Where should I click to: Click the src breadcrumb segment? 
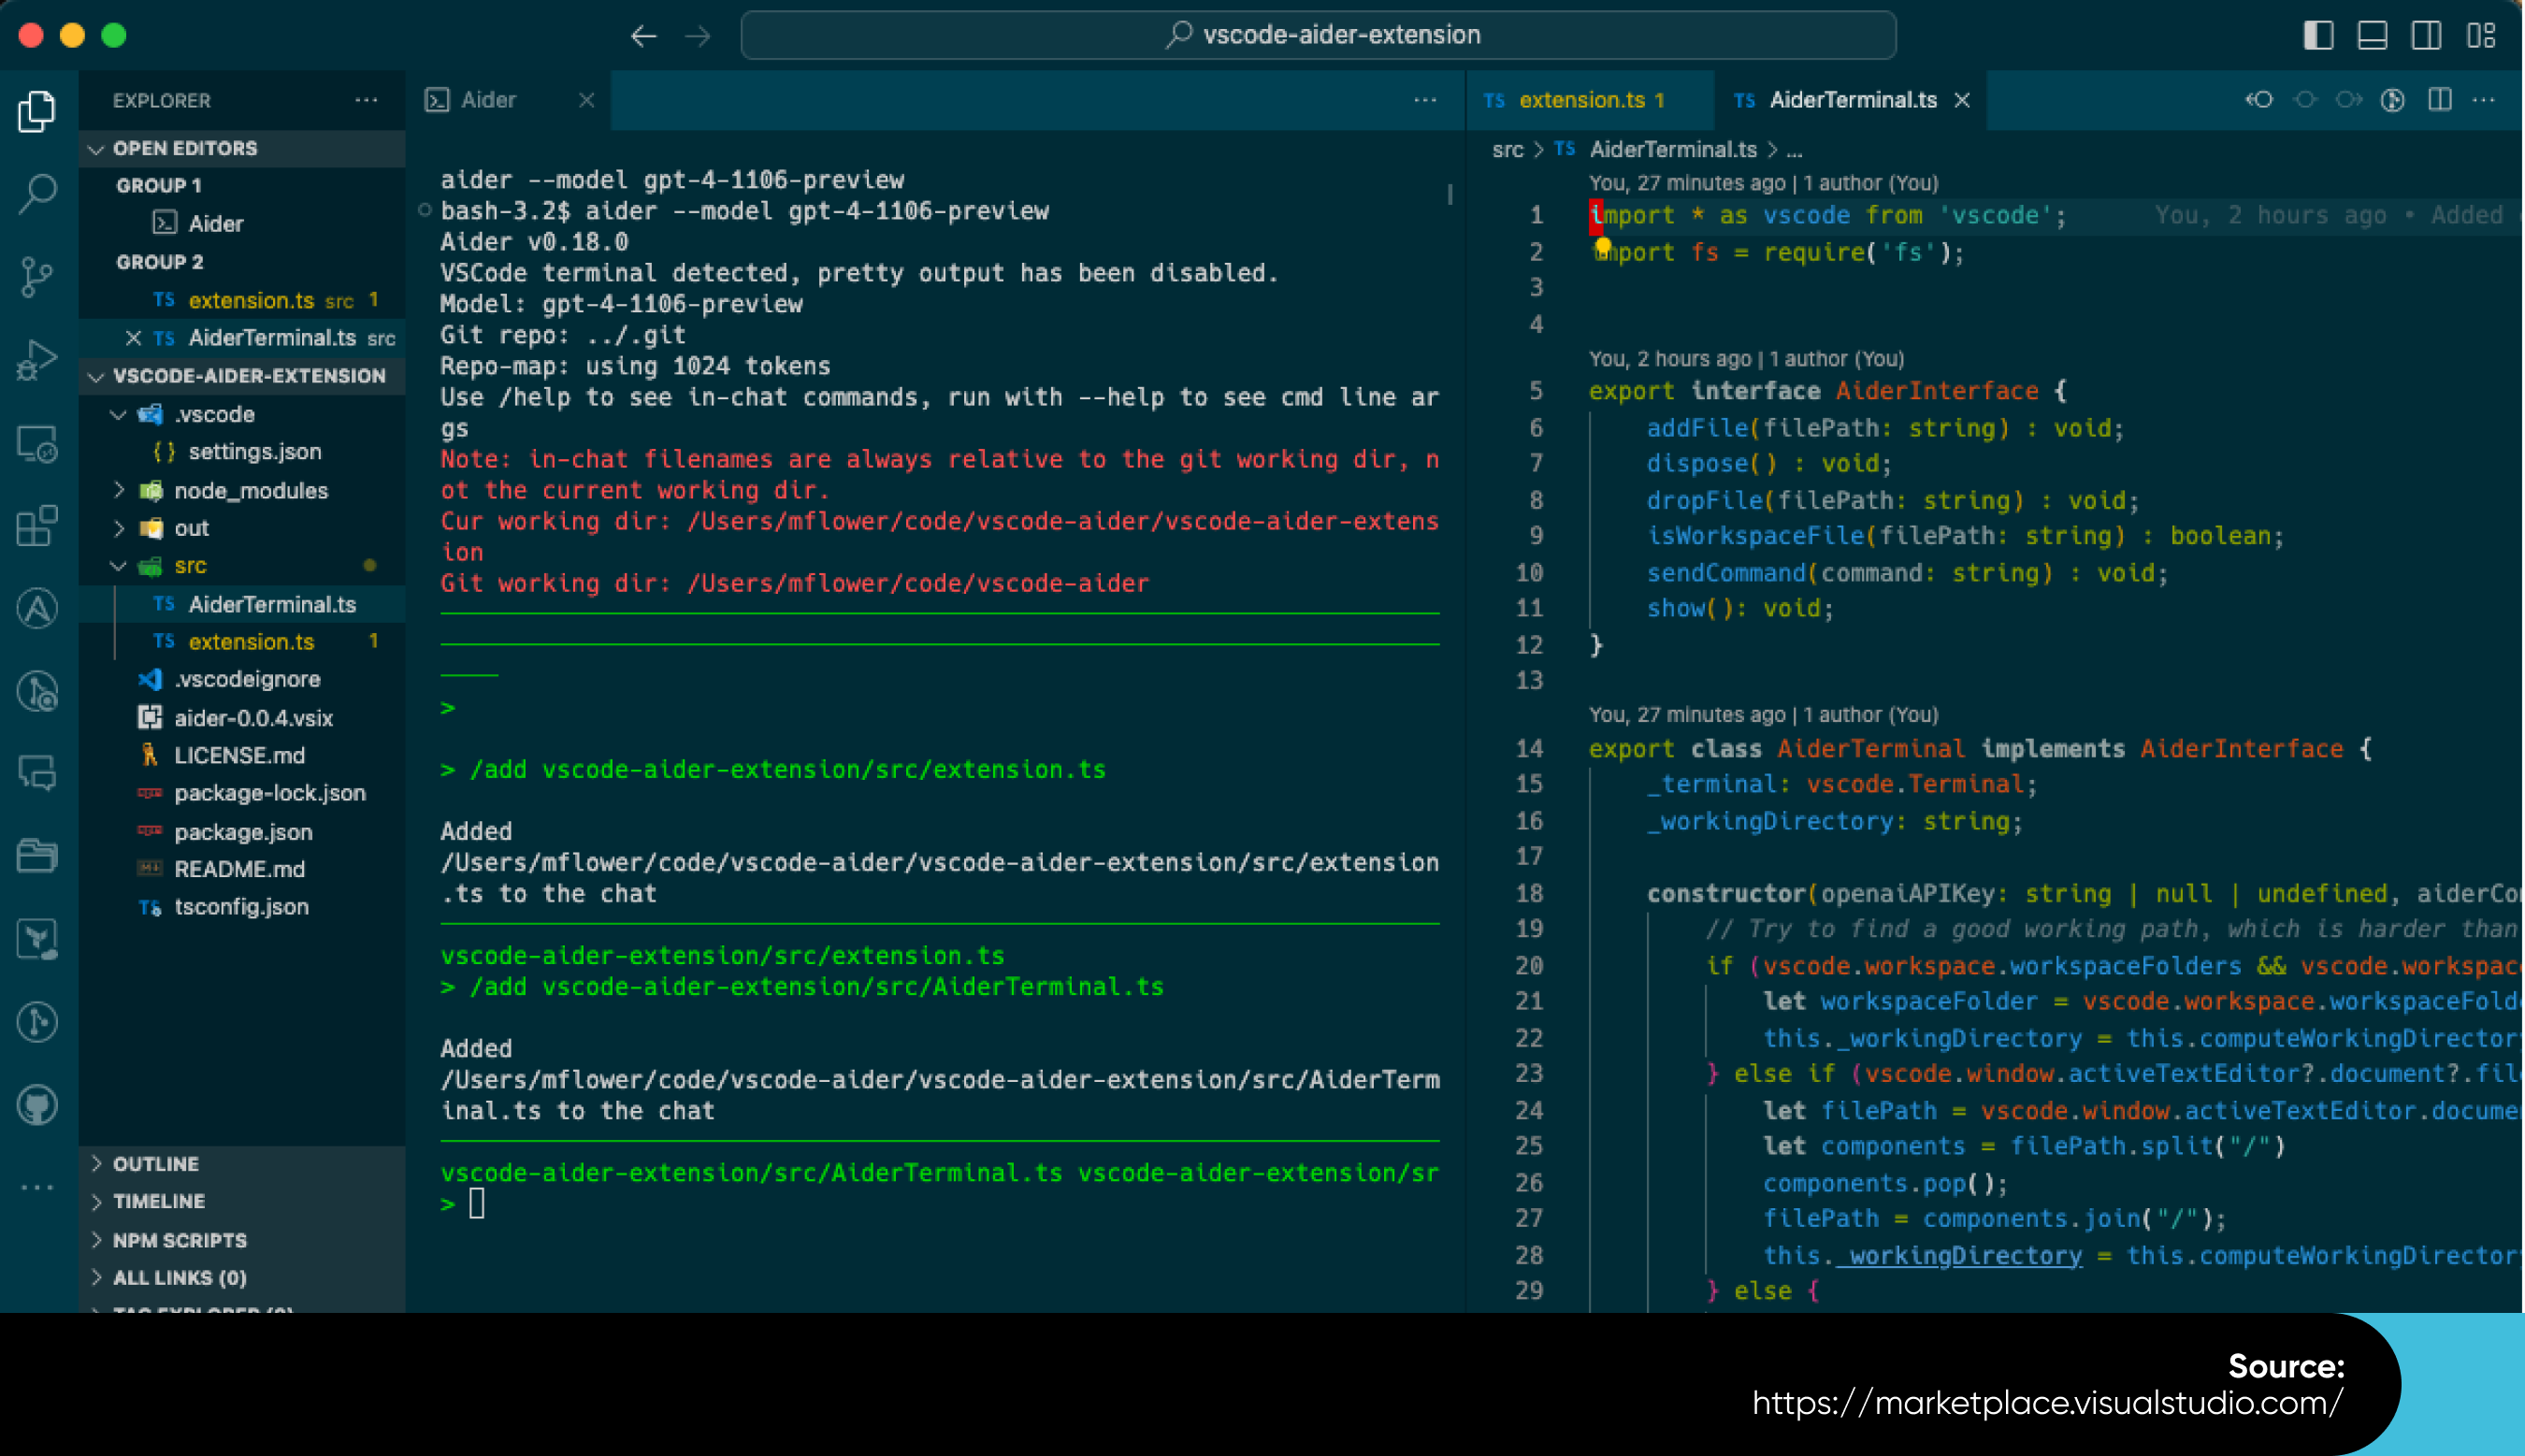click(1508, 150)
